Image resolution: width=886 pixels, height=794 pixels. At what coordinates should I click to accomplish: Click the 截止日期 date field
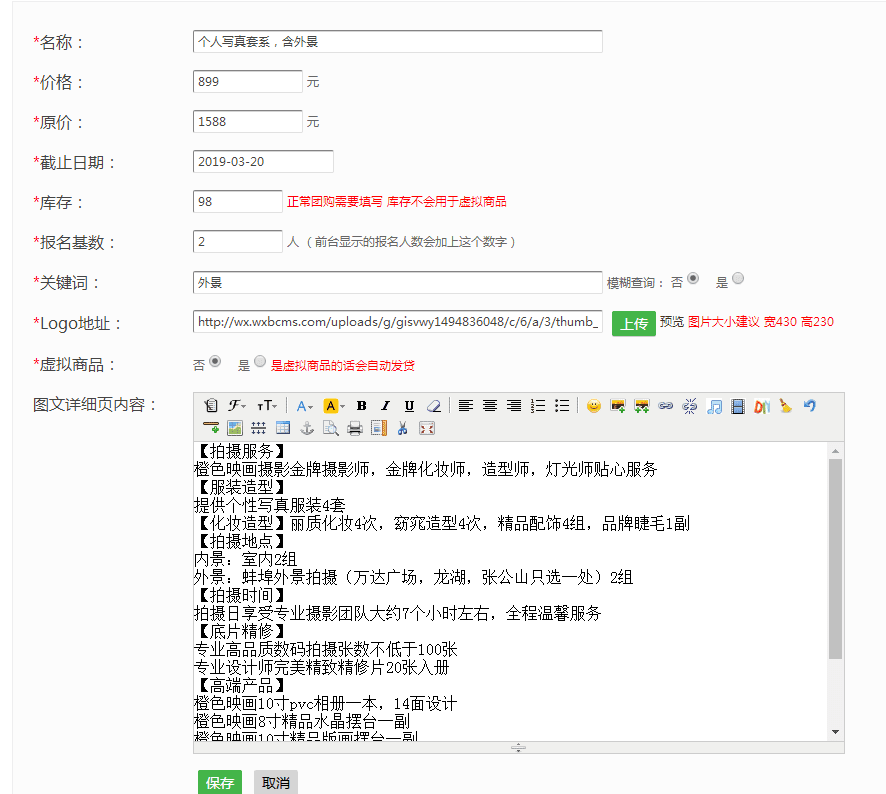(263, 162)
